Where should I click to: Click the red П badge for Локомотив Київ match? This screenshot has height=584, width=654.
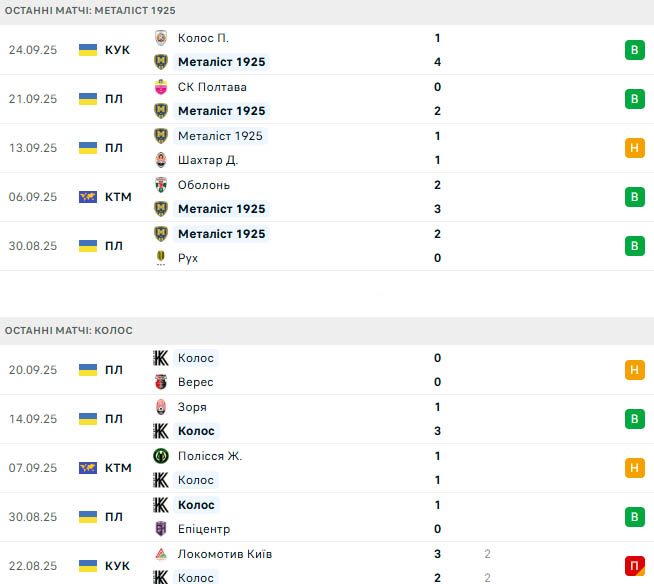click(x=633, y=566)
